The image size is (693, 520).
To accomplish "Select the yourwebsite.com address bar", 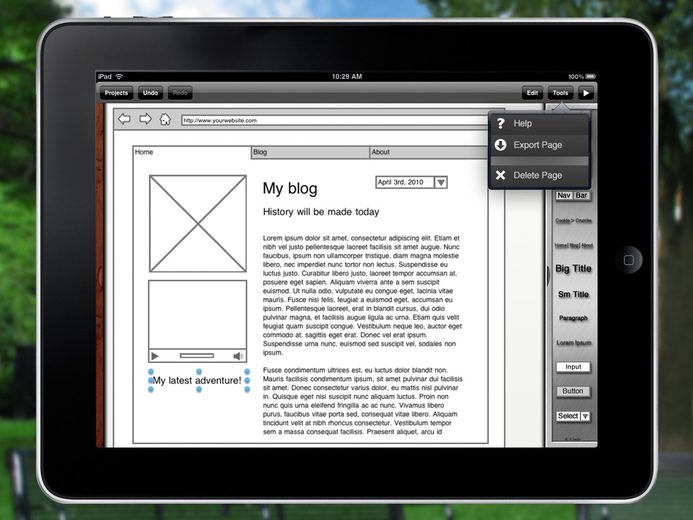I will 336,120.
